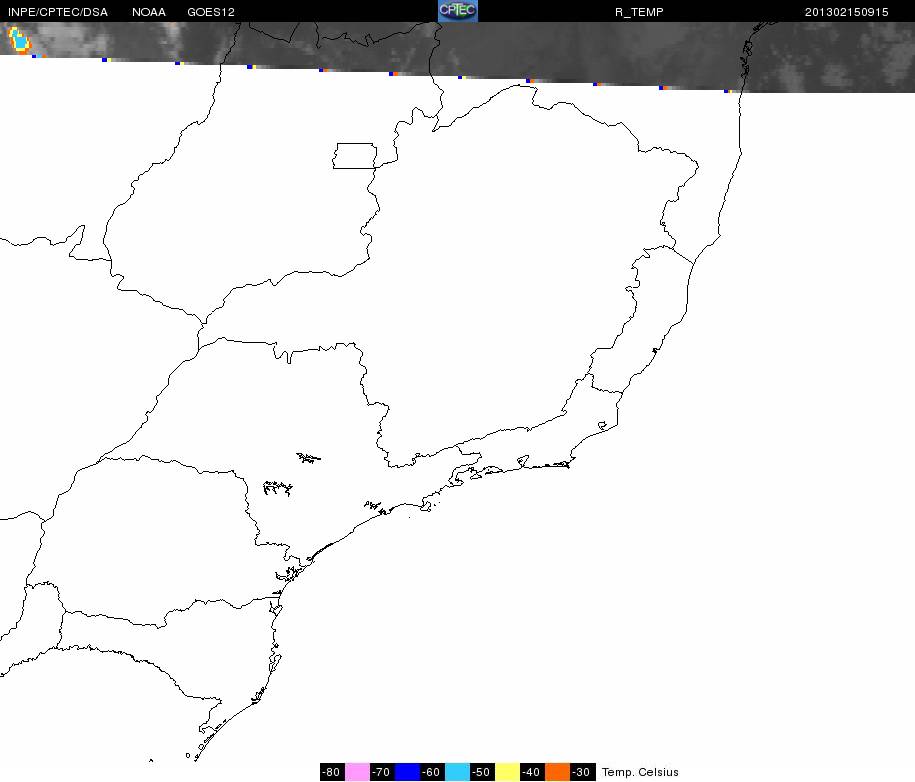Click the -70 legend value label

tap(382, 771)
